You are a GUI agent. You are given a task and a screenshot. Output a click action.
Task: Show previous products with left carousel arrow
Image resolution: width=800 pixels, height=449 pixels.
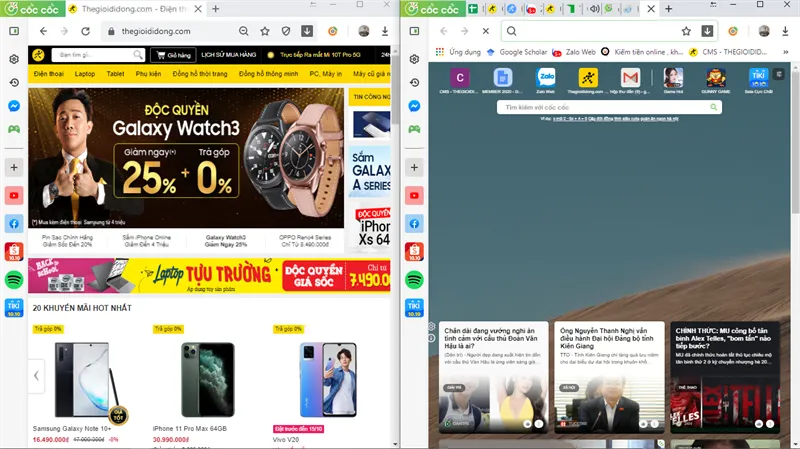coord(37,376)
